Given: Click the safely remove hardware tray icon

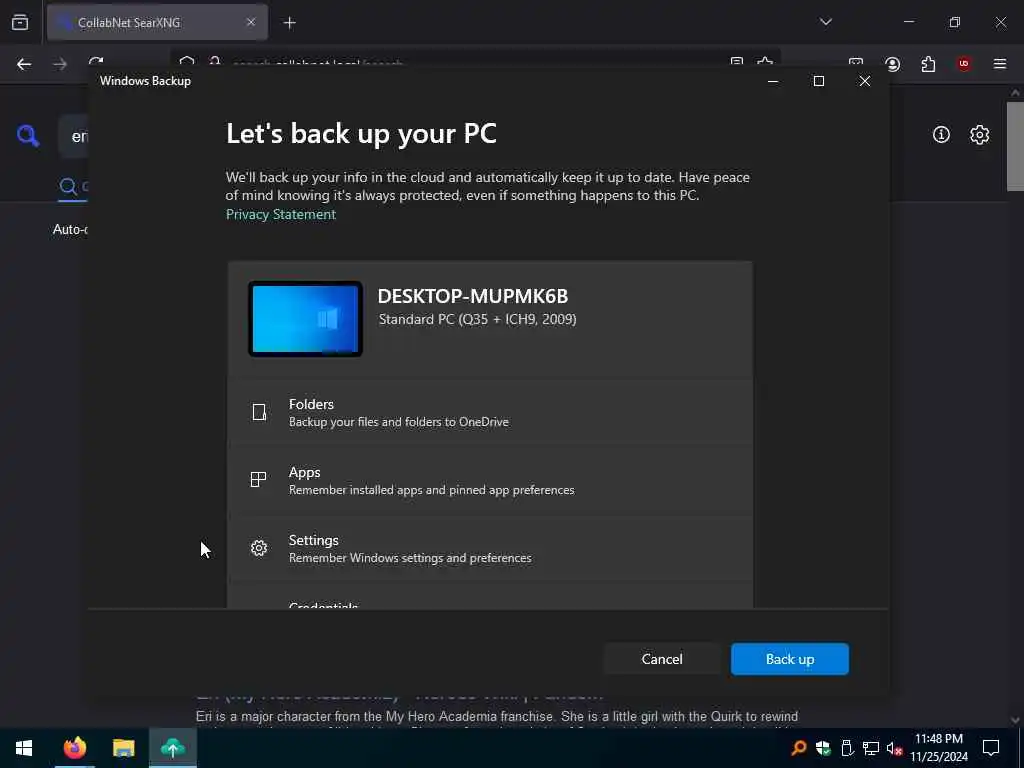Looking at the screenshot, I should [x=846, y=748].
